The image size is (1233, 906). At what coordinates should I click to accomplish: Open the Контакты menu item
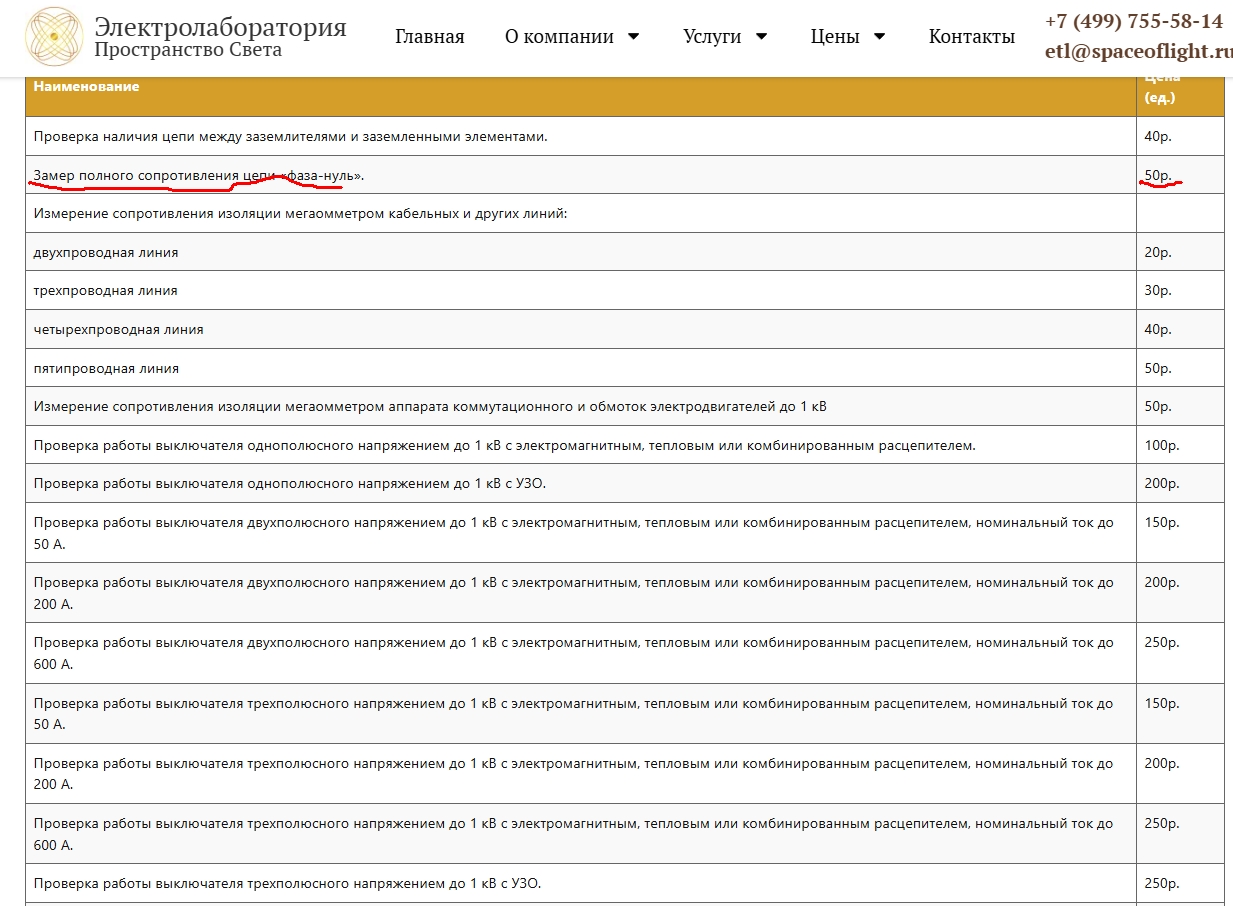click(x=972, y=37)
